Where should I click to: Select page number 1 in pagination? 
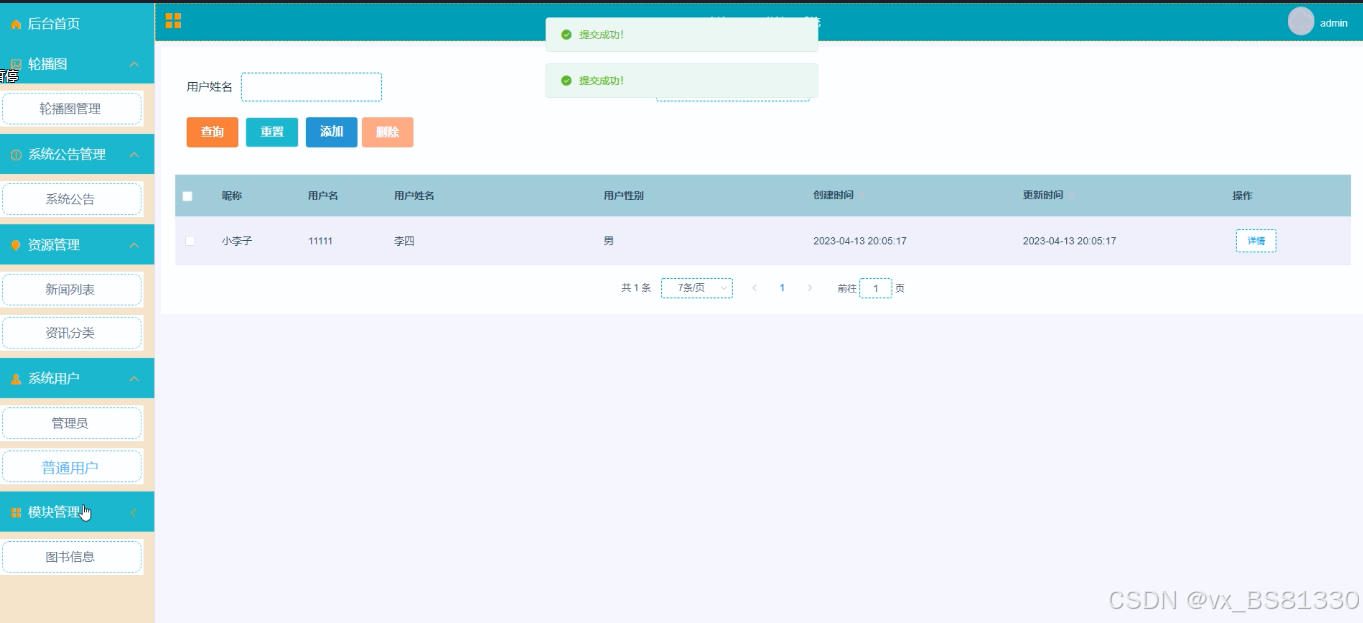782,288
